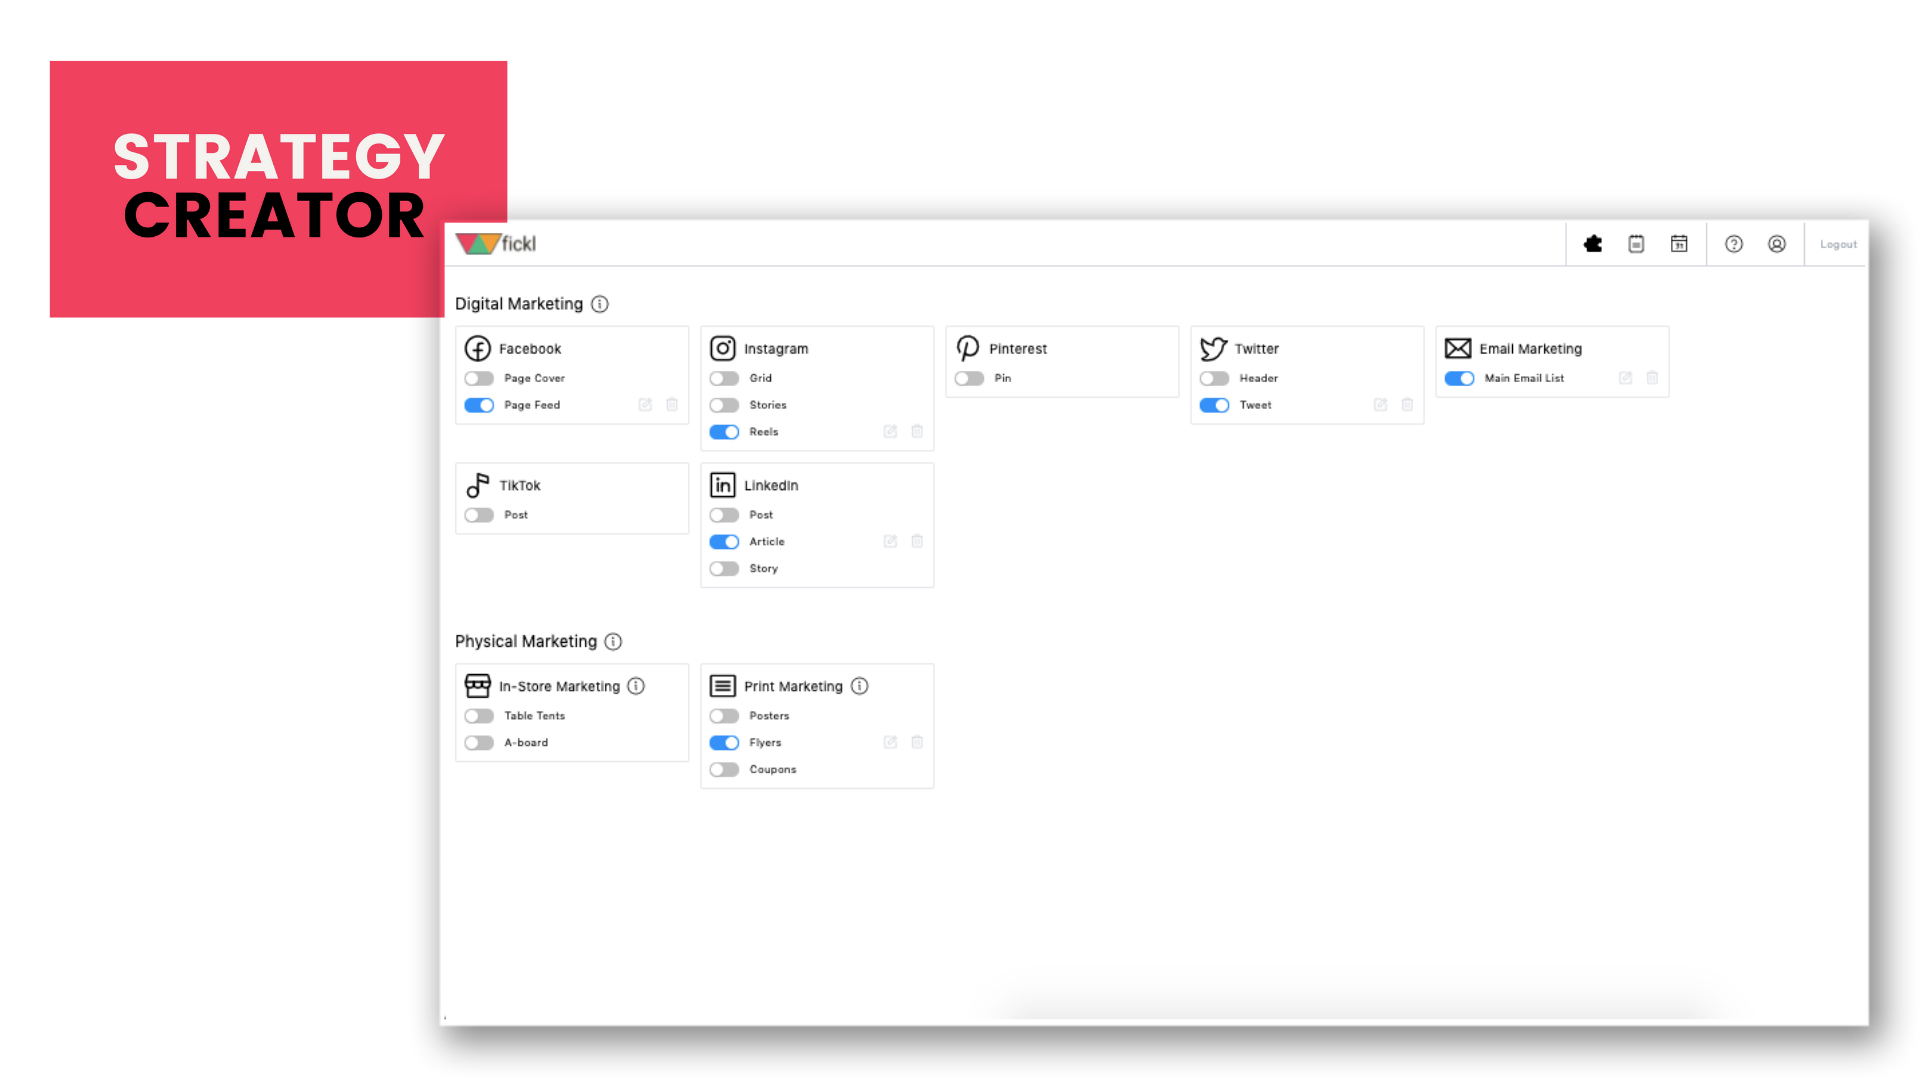Click the edit icon beside Flyers
1920x1080 pixels.
click(890, 742)
